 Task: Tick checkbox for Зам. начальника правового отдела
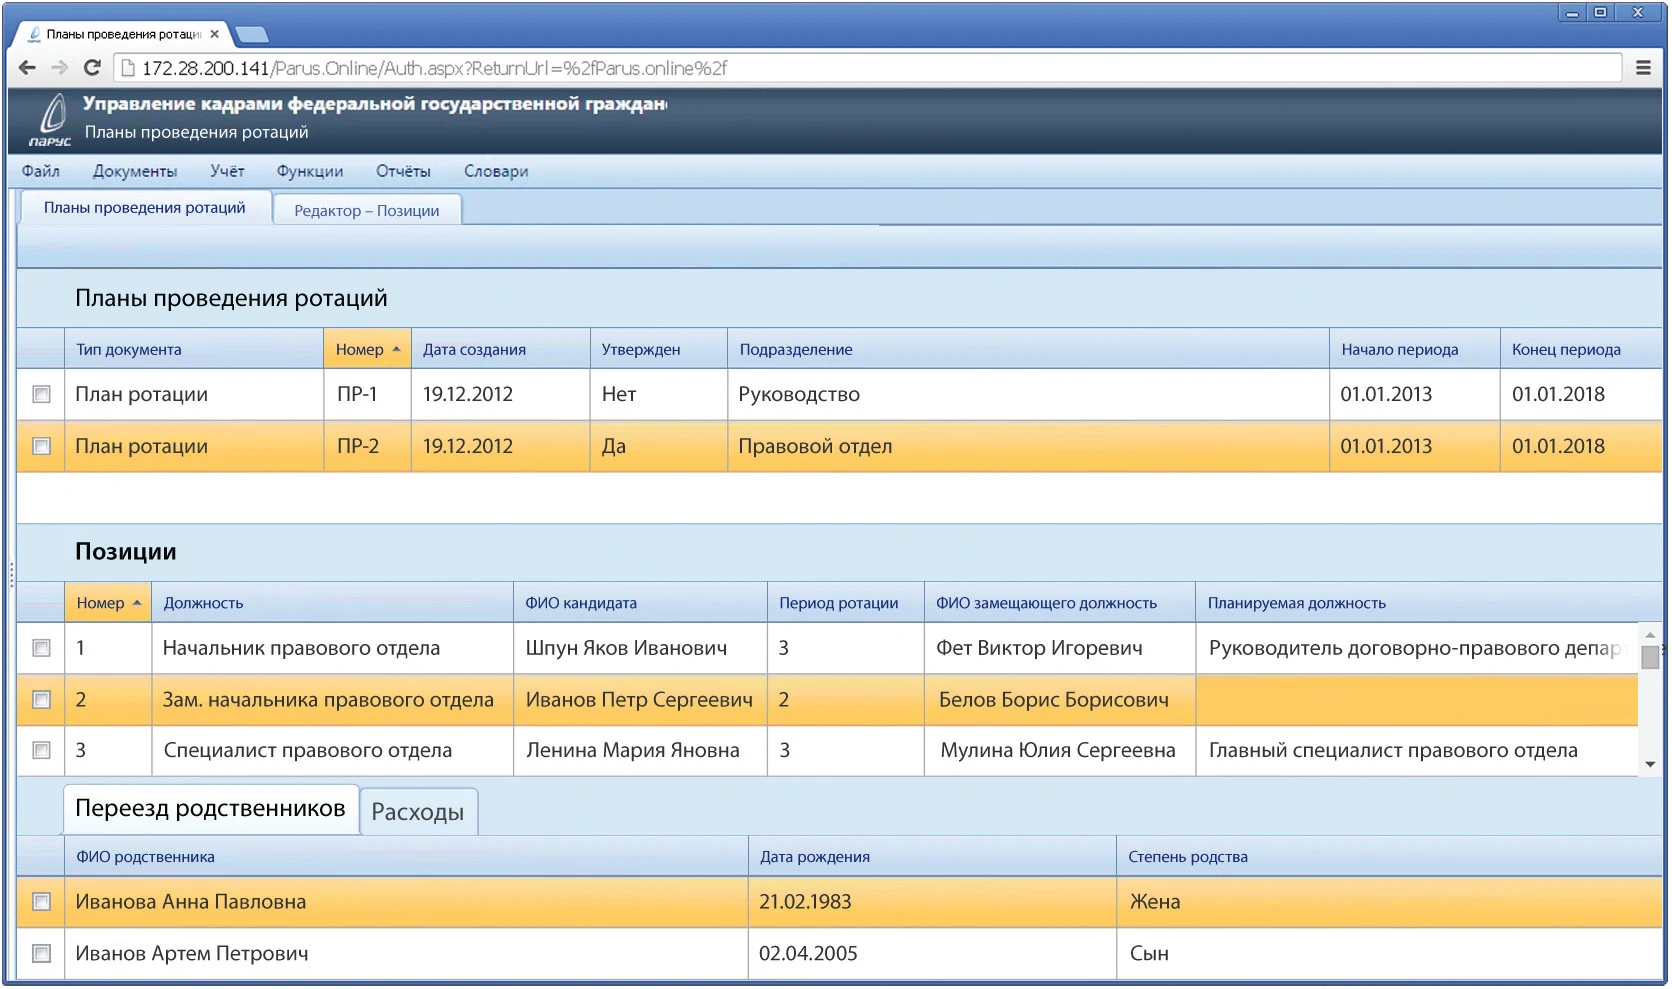pyautogui.click(x=41, y=700)
